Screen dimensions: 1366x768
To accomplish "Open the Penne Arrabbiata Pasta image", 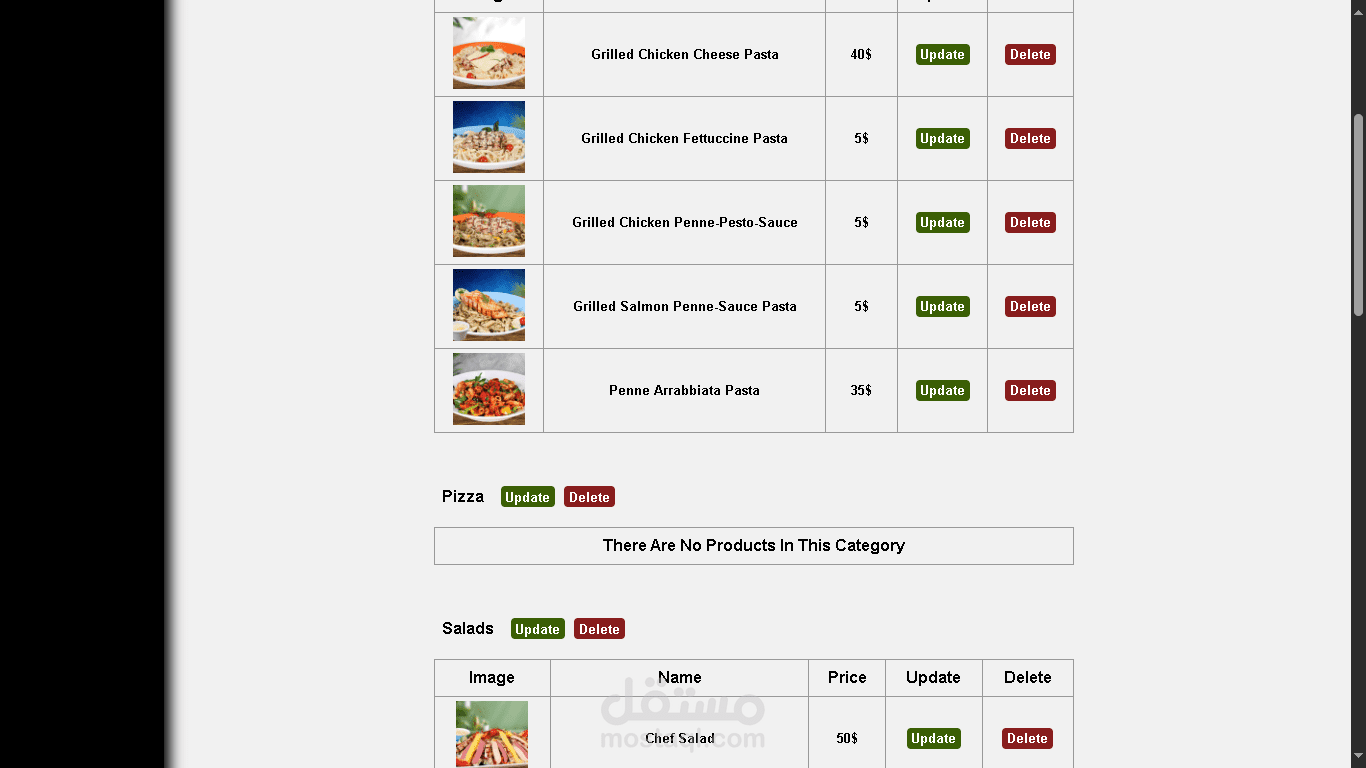I will pyautogui.click(x=489, y=389).
